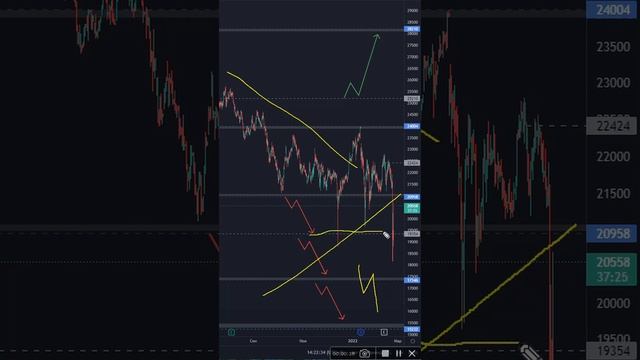The height and width of the screenshot is (360, 640).
Task: Close the screen recorder bar
Action: tap(412, 353)
